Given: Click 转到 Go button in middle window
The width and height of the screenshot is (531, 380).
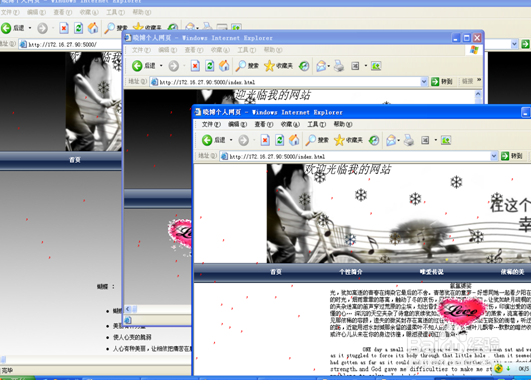Looking at the screenshot, I should tap(442, 81).
